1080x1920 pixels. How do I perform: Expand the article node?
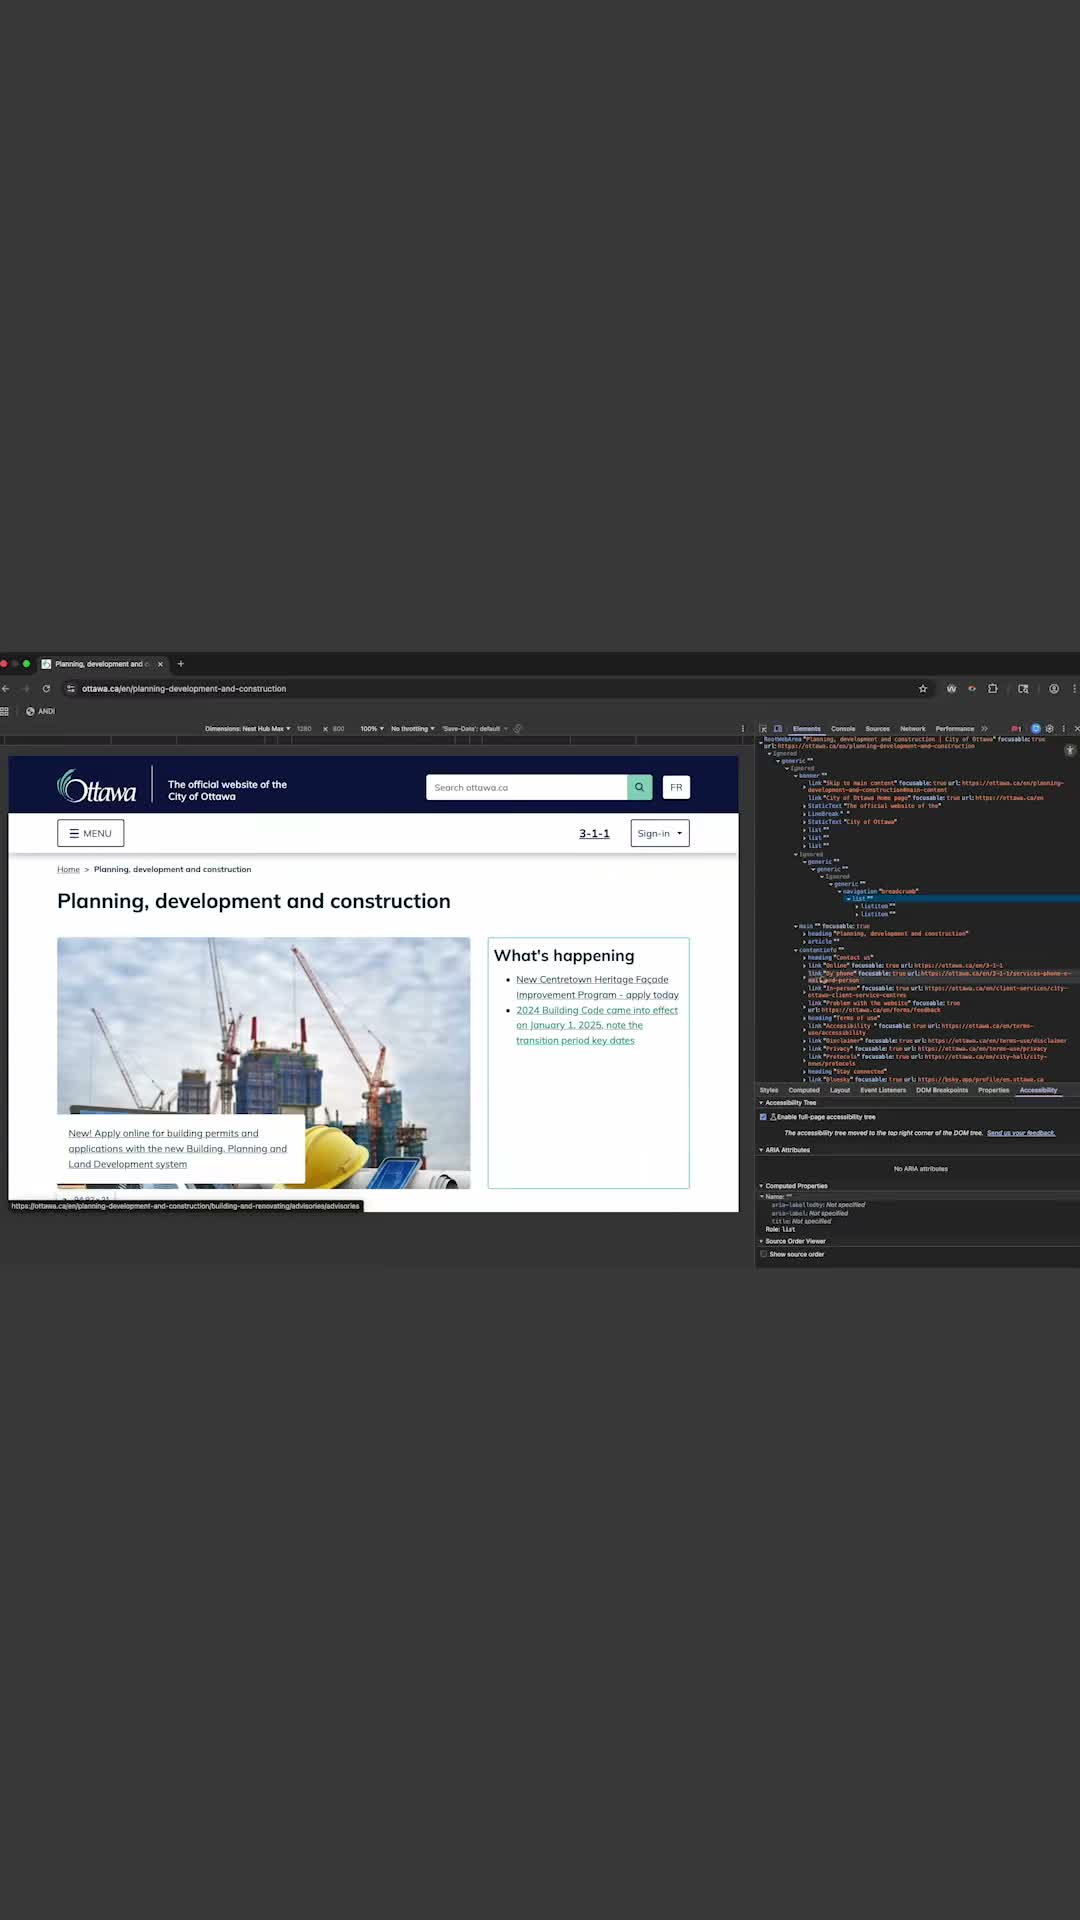coord(805,941)
